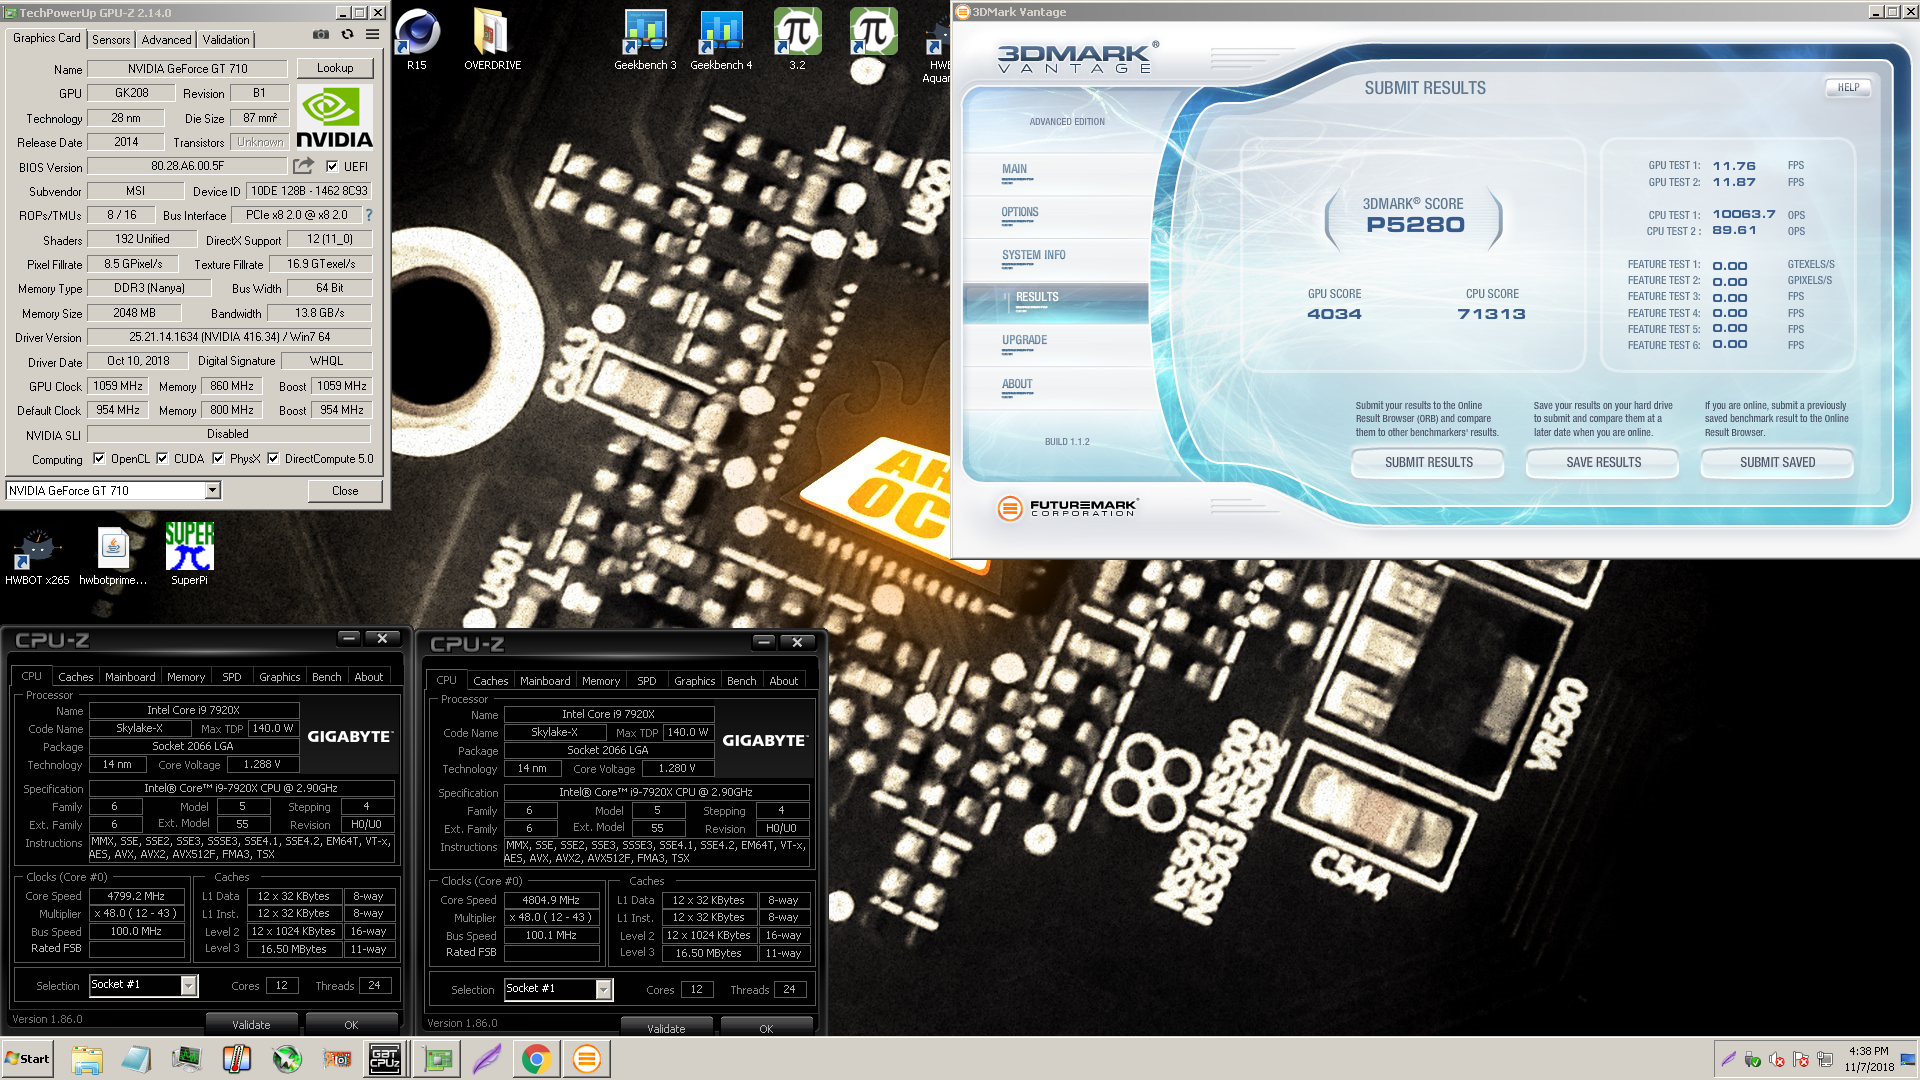Click the thermometer temperature app in taskbar

tap(237, 1059)
